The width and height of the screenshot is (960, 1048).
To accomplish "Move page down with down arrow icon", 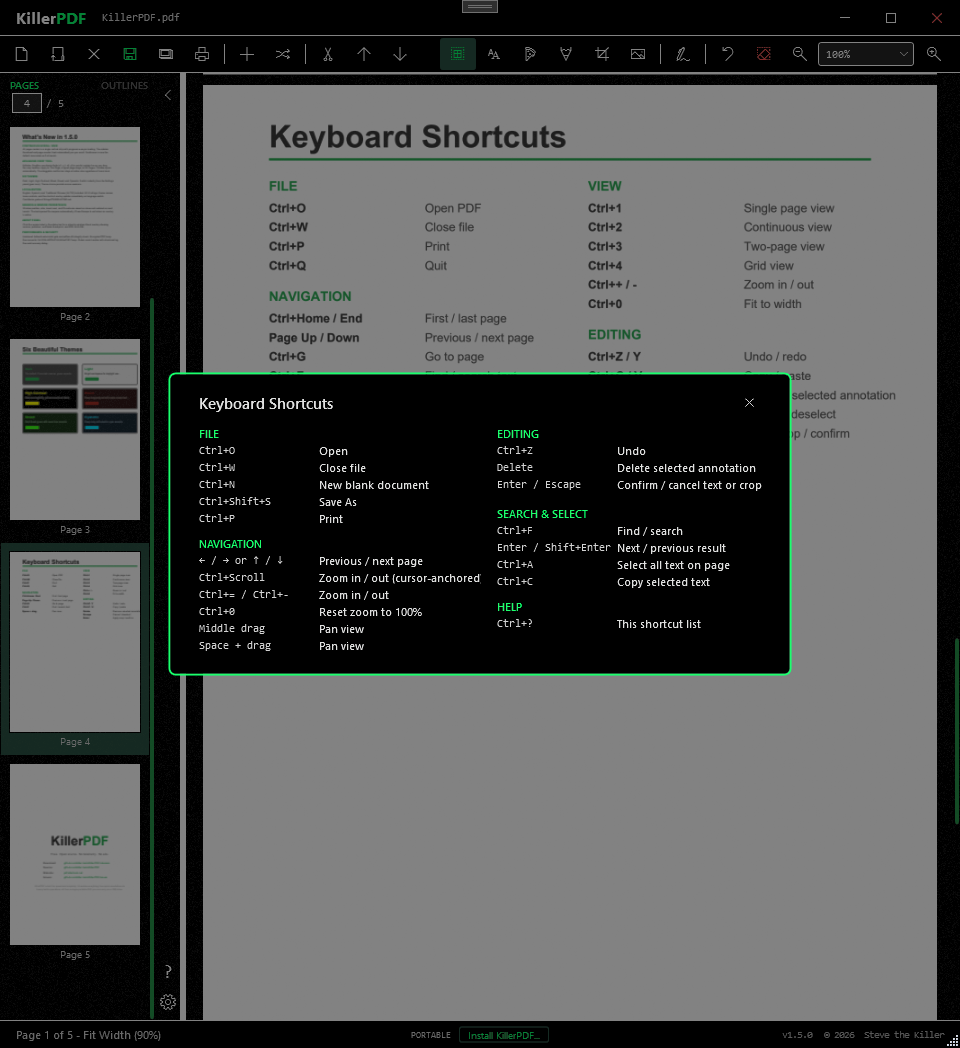I will (x=400, y=54).
